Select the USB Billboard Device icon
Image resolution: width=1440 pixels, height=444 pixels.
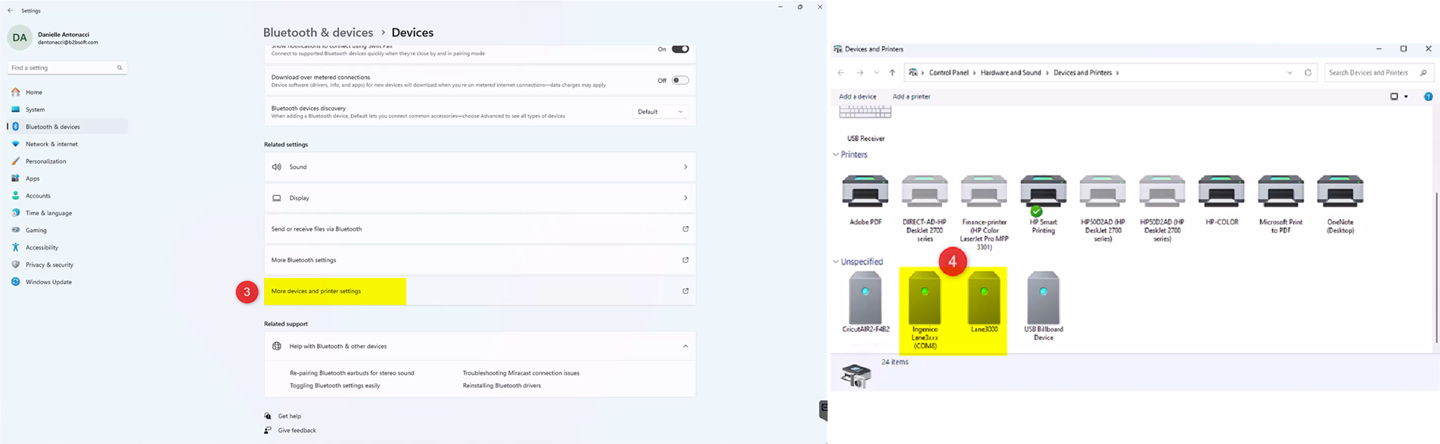click(1043, 297)
